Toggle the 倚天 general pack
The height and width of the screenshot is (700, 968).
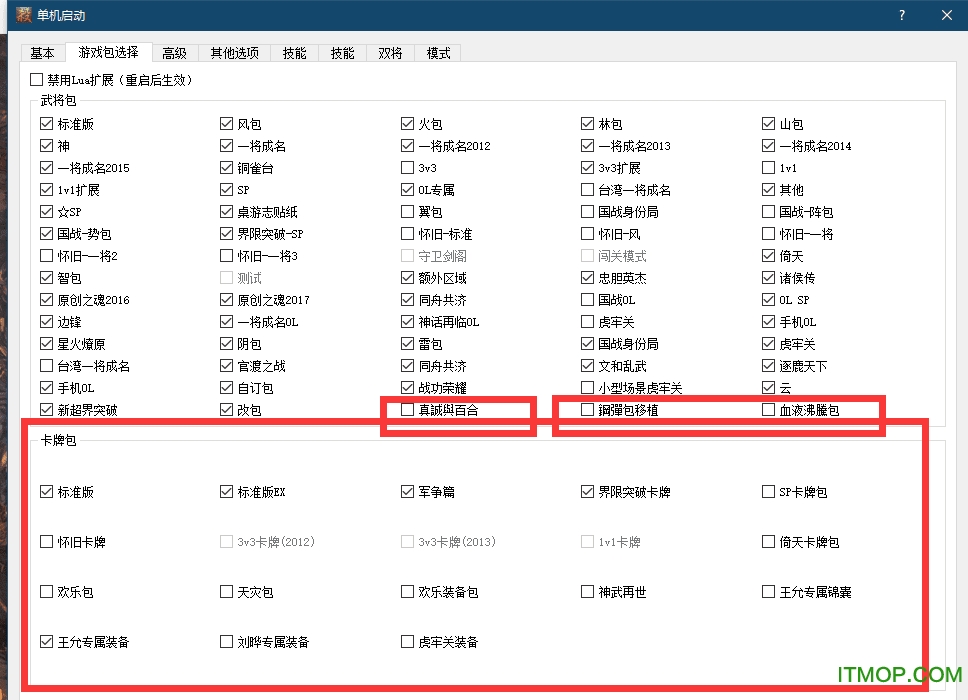[x=769, y=256]
